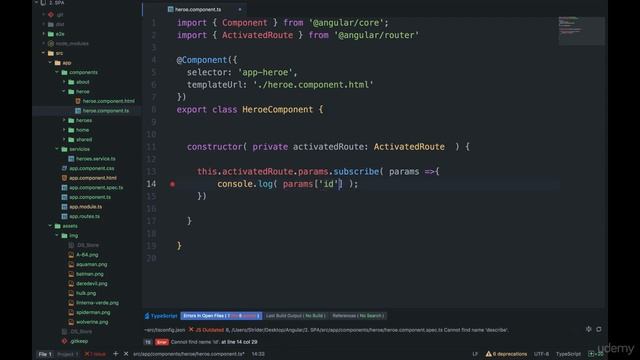Click the X icon in status bar
The width and height of the screenshot is (640, 360).
pyautogui.click(x=126, y=353)
